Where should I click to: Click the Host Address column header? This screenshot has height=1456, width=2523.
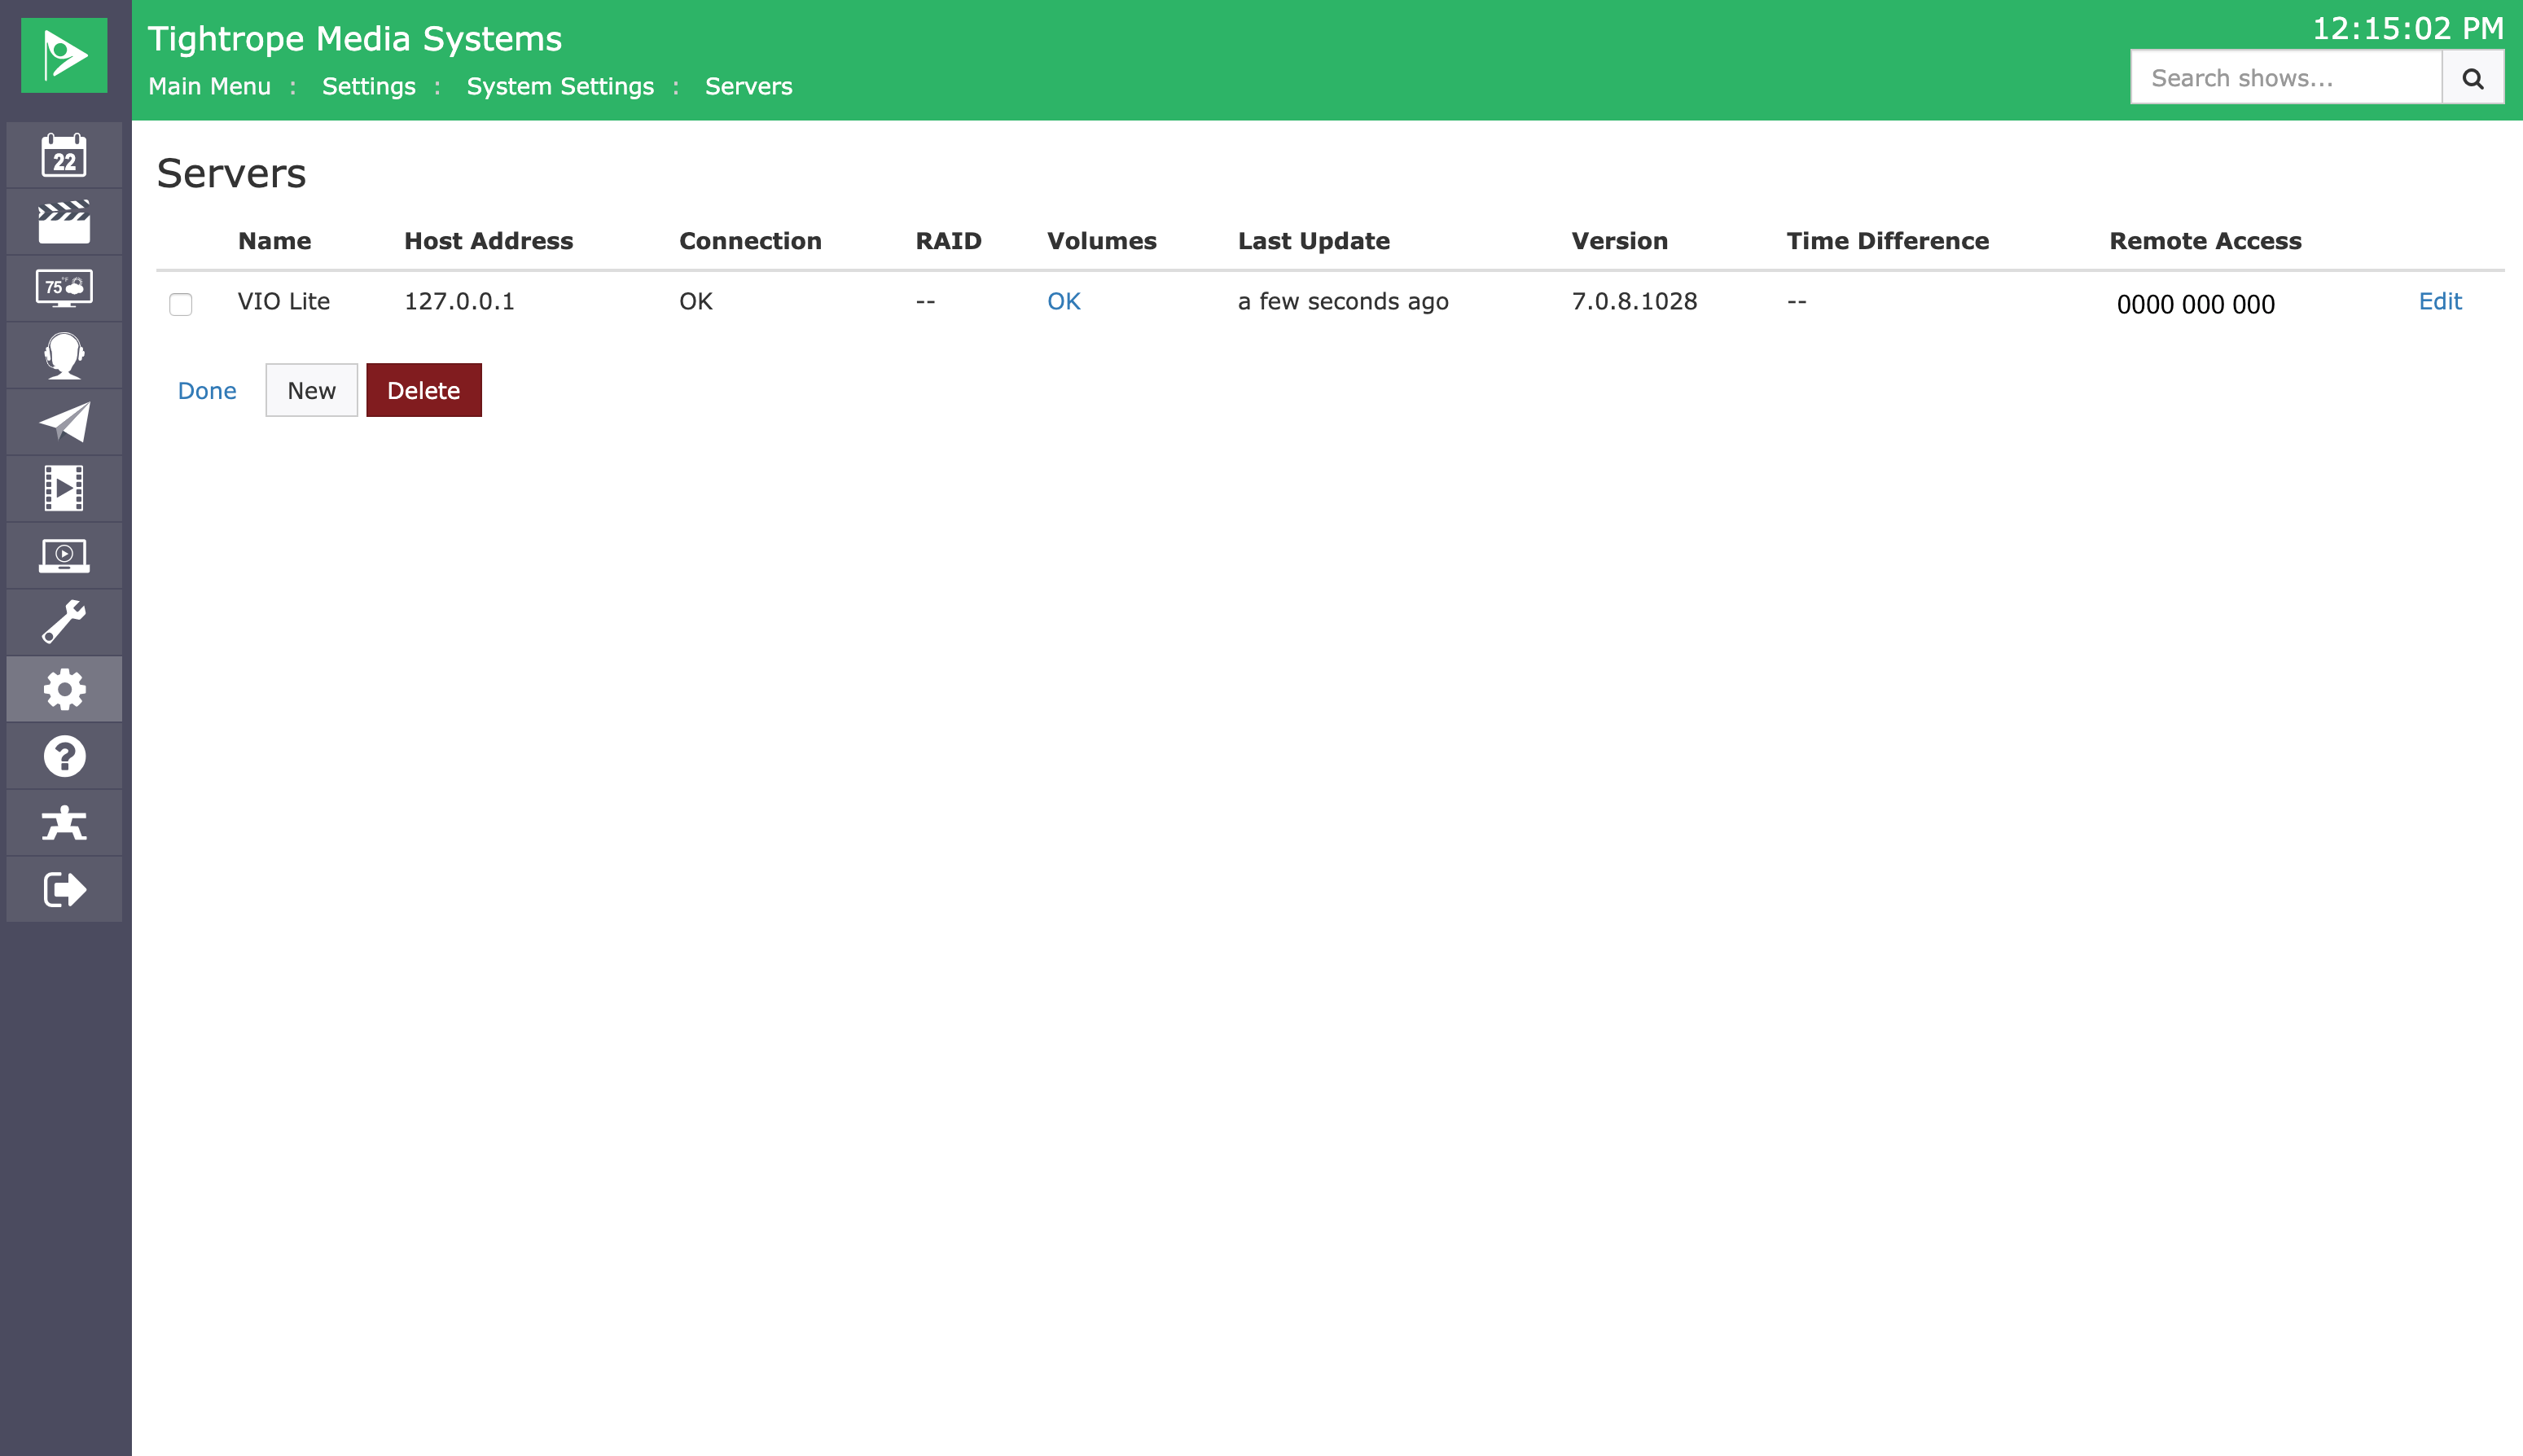489,241
